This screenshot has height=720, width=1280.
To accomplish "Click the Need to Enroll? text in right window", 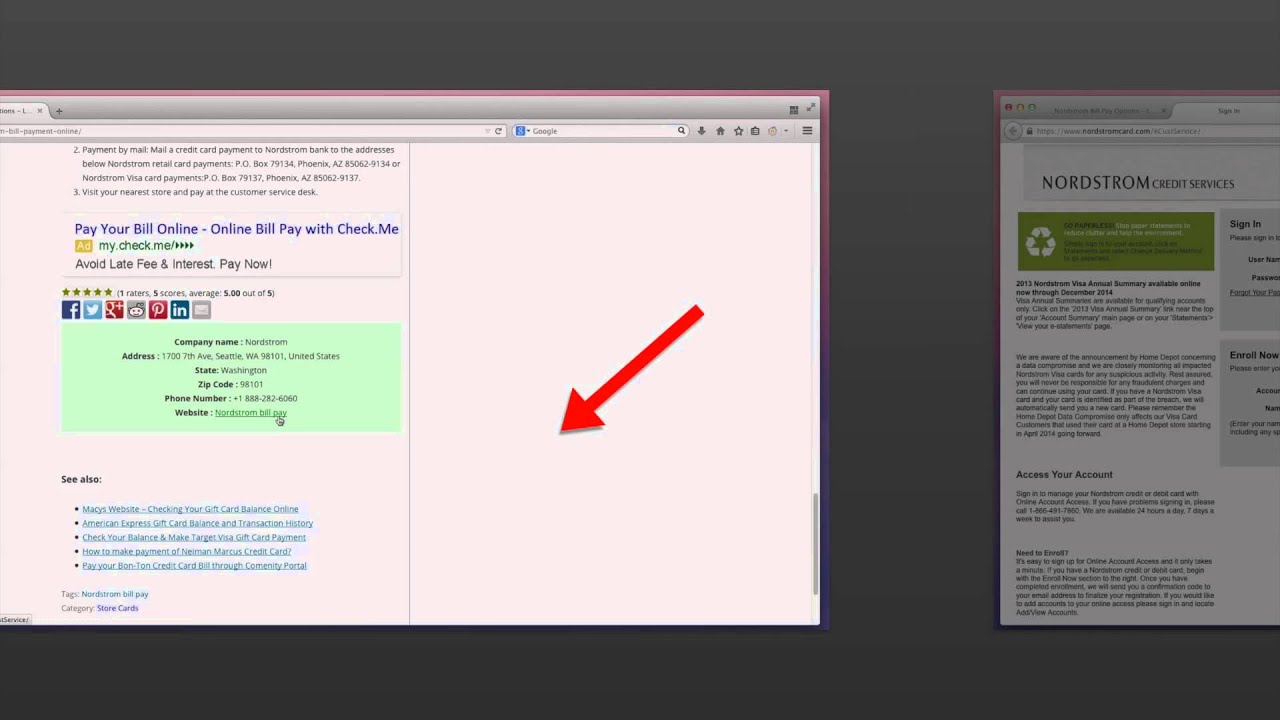I will (x=1042, y=553).
